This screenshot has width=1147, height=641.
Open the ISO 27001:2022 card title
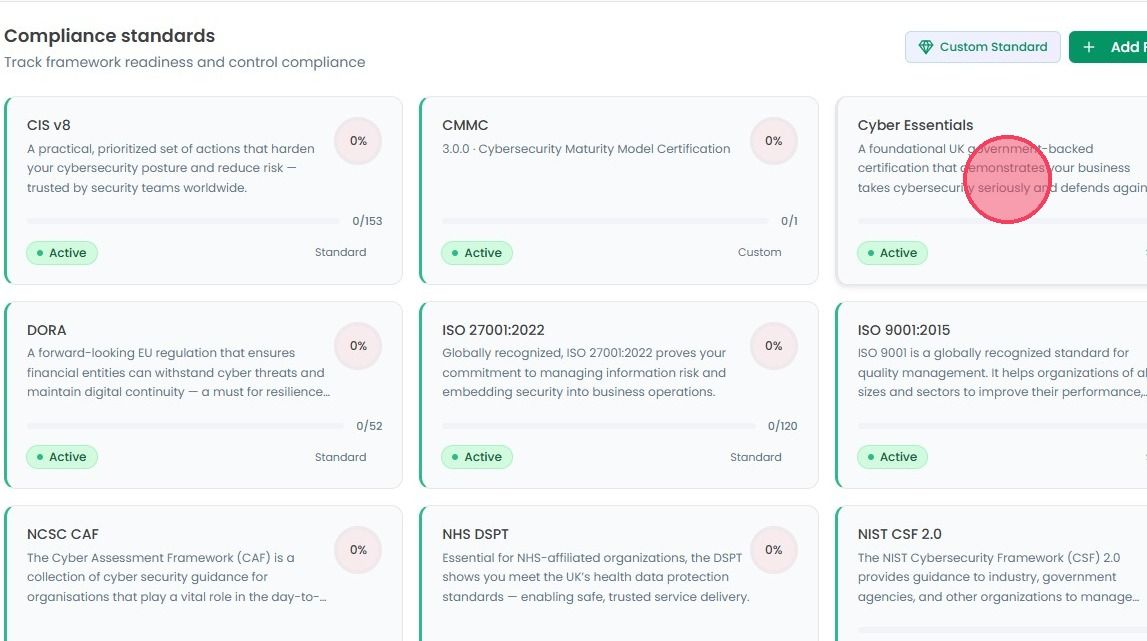pyautogui.click(x=493, y=330)
